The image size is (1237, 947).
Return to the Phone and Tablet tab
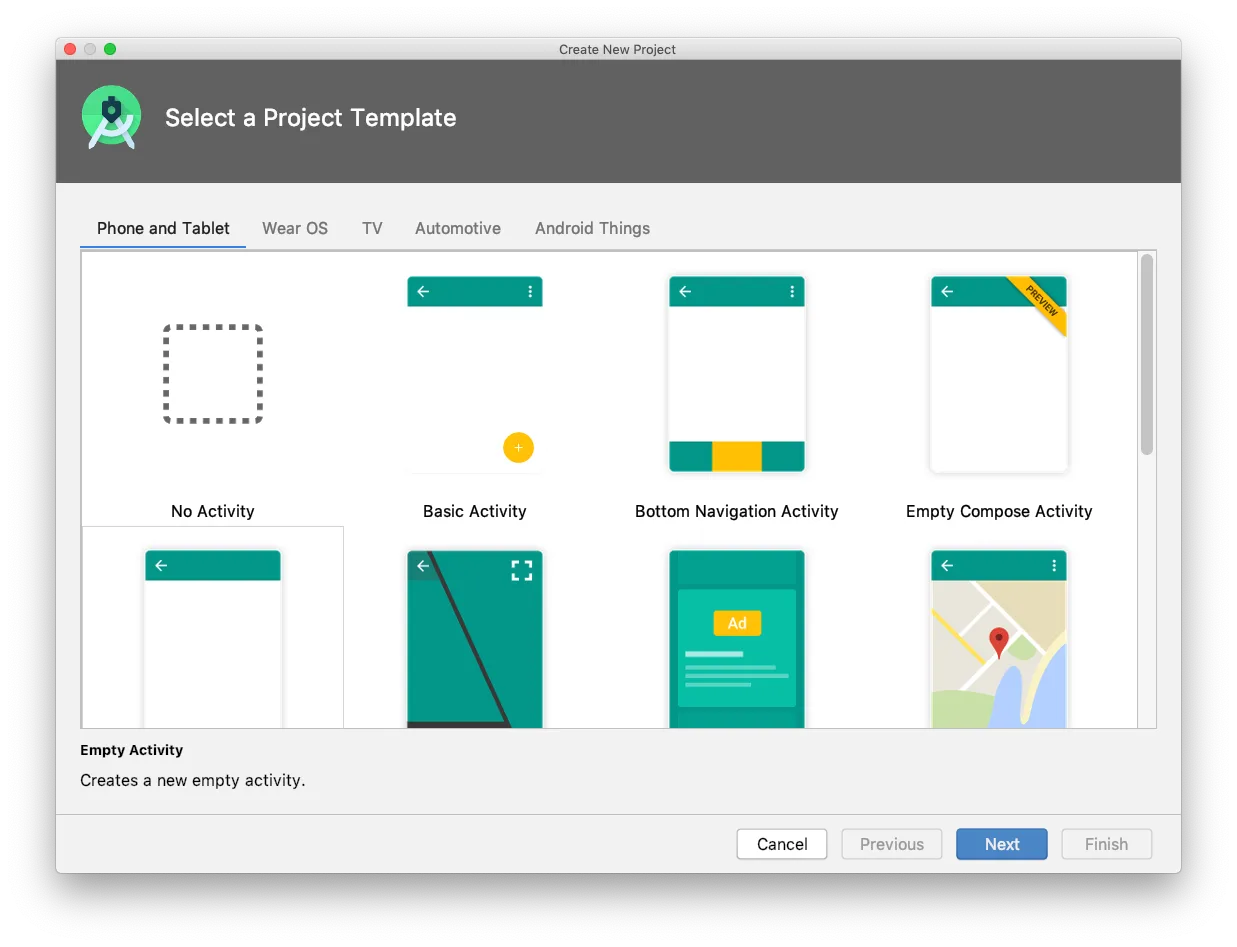tap(163, 228)
